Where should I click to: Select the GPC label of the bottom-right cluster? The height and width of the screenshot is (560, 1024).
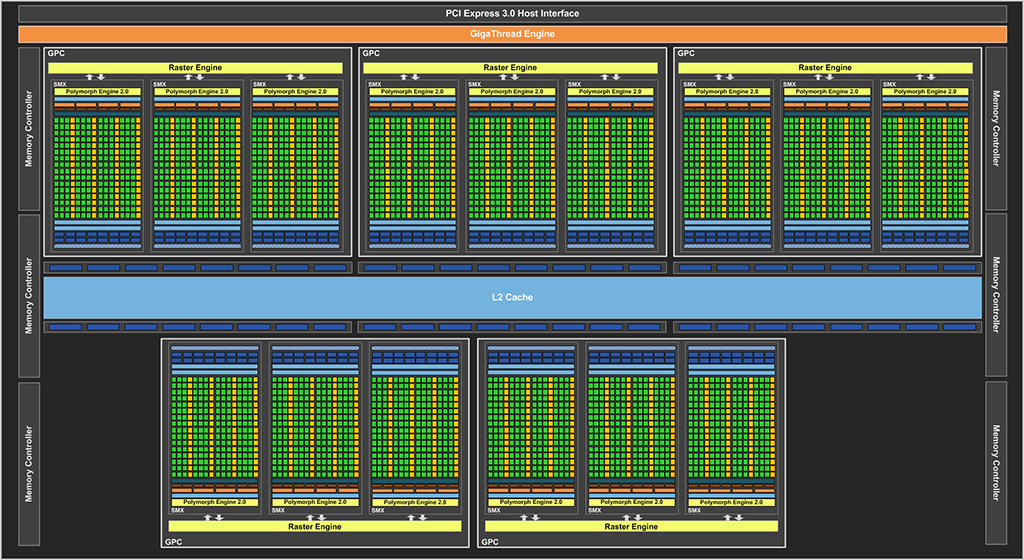[490, 542]
